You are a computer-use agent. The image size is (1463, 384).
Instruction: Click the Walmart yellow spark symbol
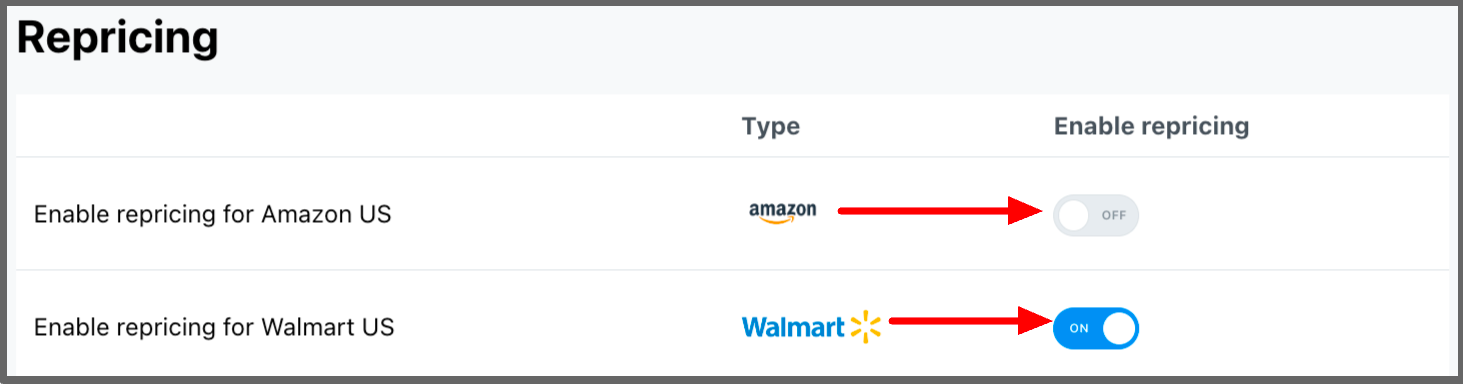(x=866, y=327)
